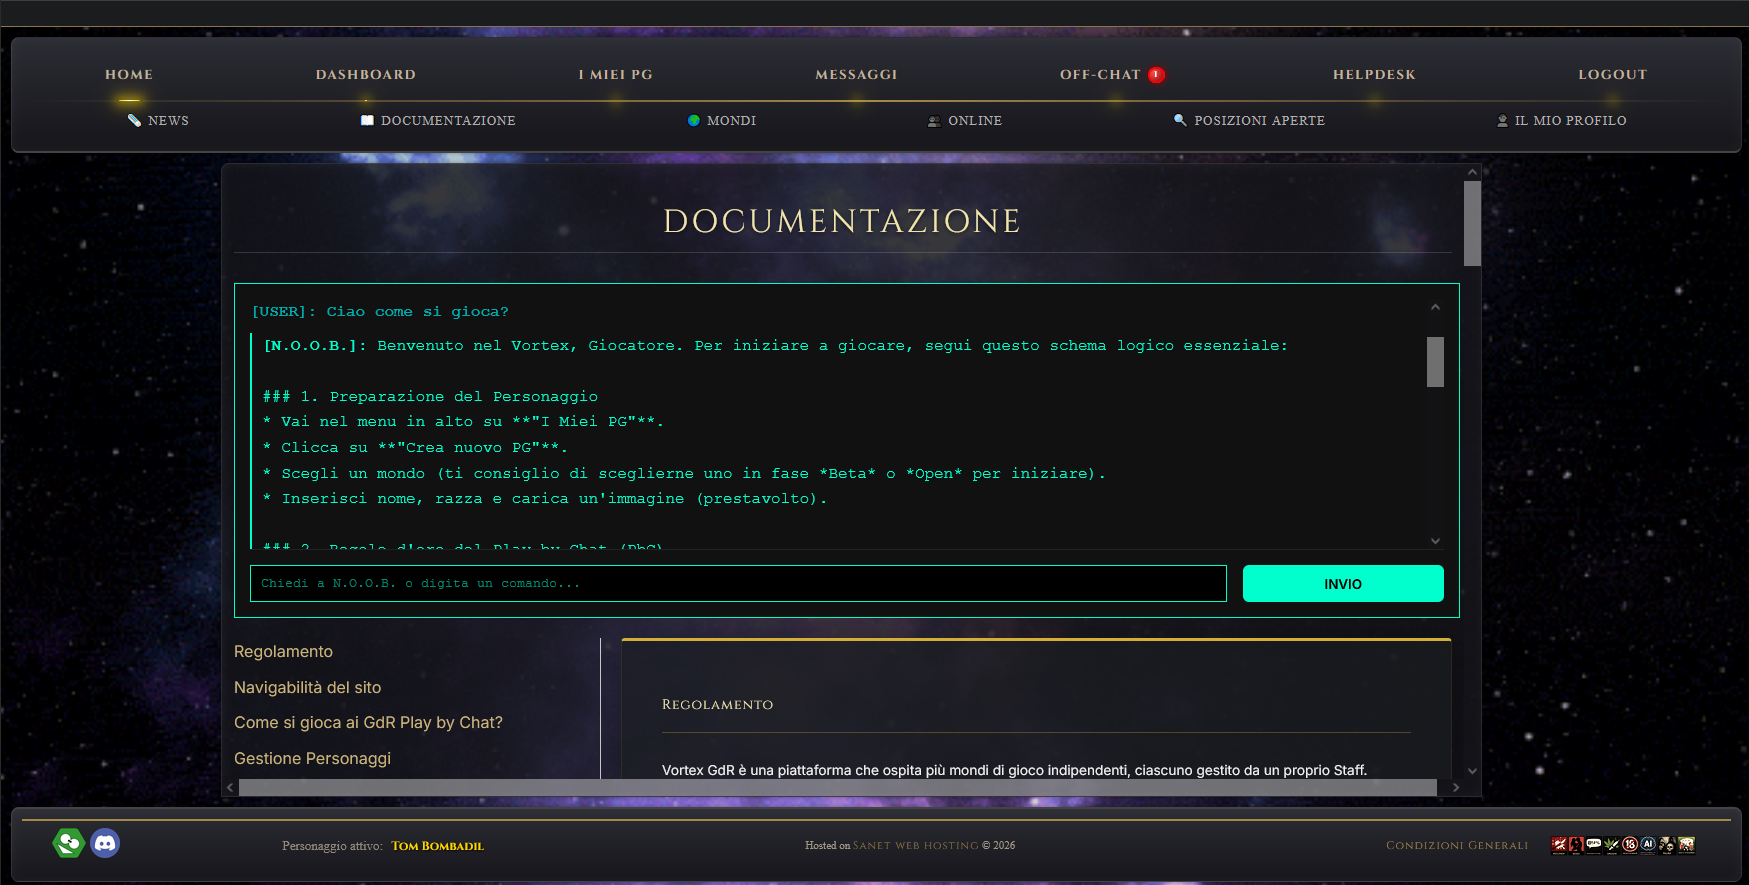Viewport: 1749px width, 885px height.
Task: Click the chat box scroll-up arrow
Action: pyautogui.click(x=1435, y=307)
